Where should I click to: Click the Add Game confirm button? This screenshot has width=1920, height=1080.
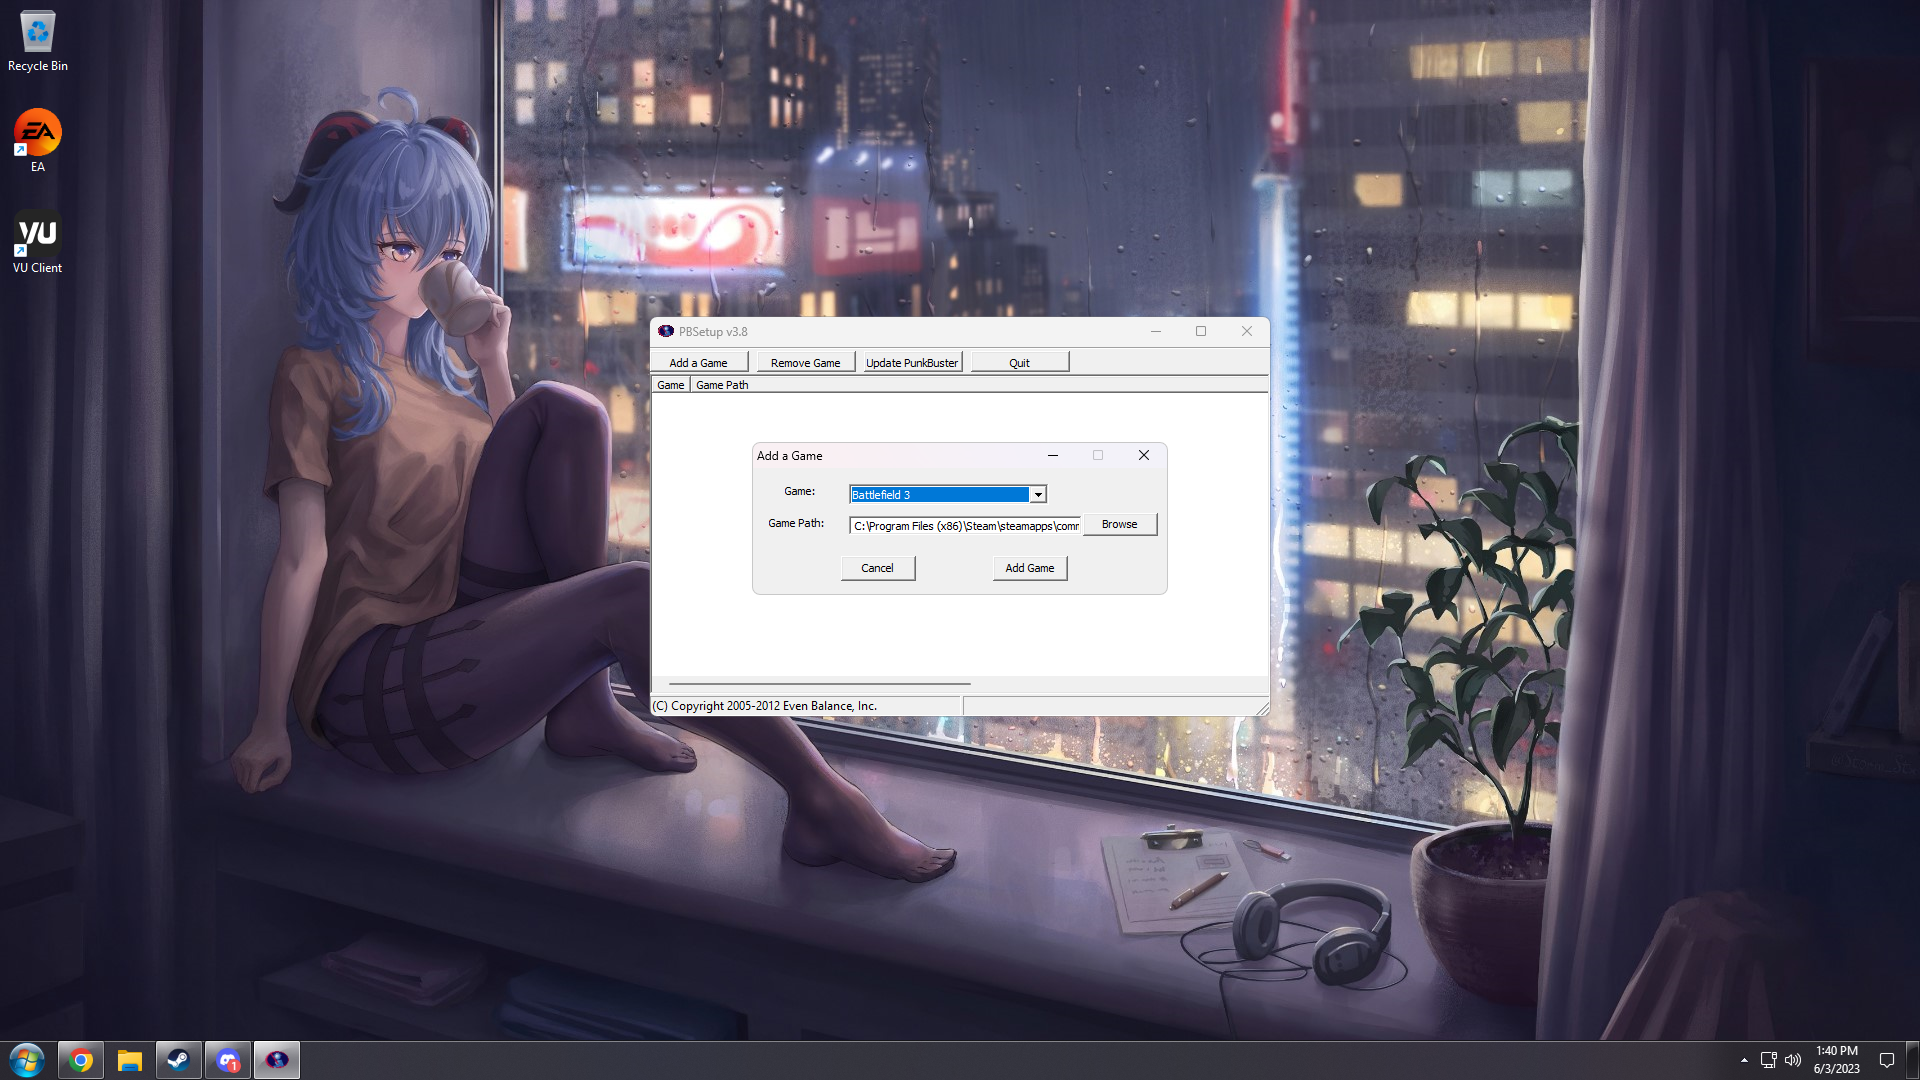(x=1029, y=568)
